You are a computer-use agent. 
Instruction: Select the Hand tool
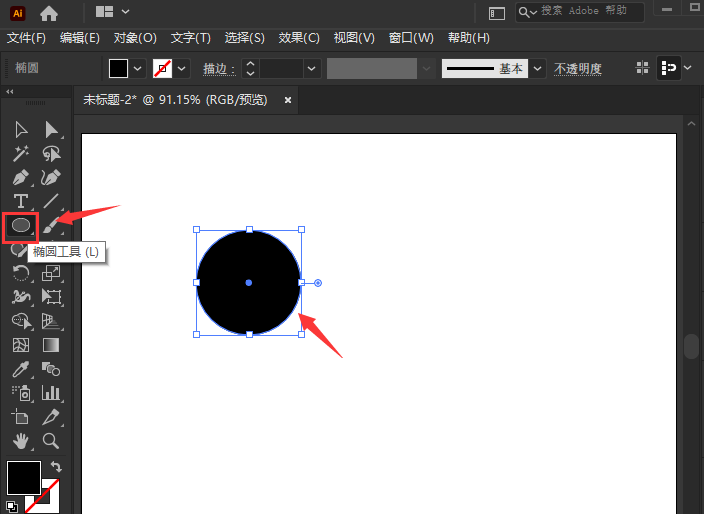point(21,441)
